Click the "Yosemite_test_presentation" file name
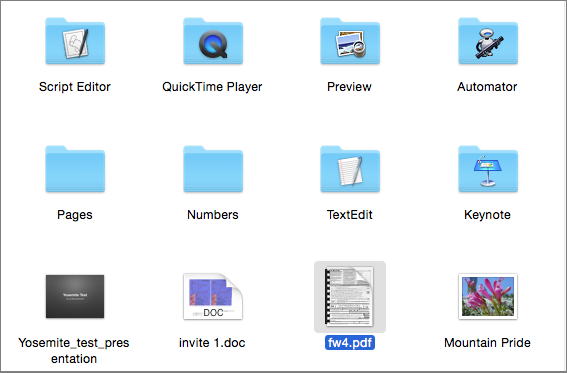 click(74, 351)
